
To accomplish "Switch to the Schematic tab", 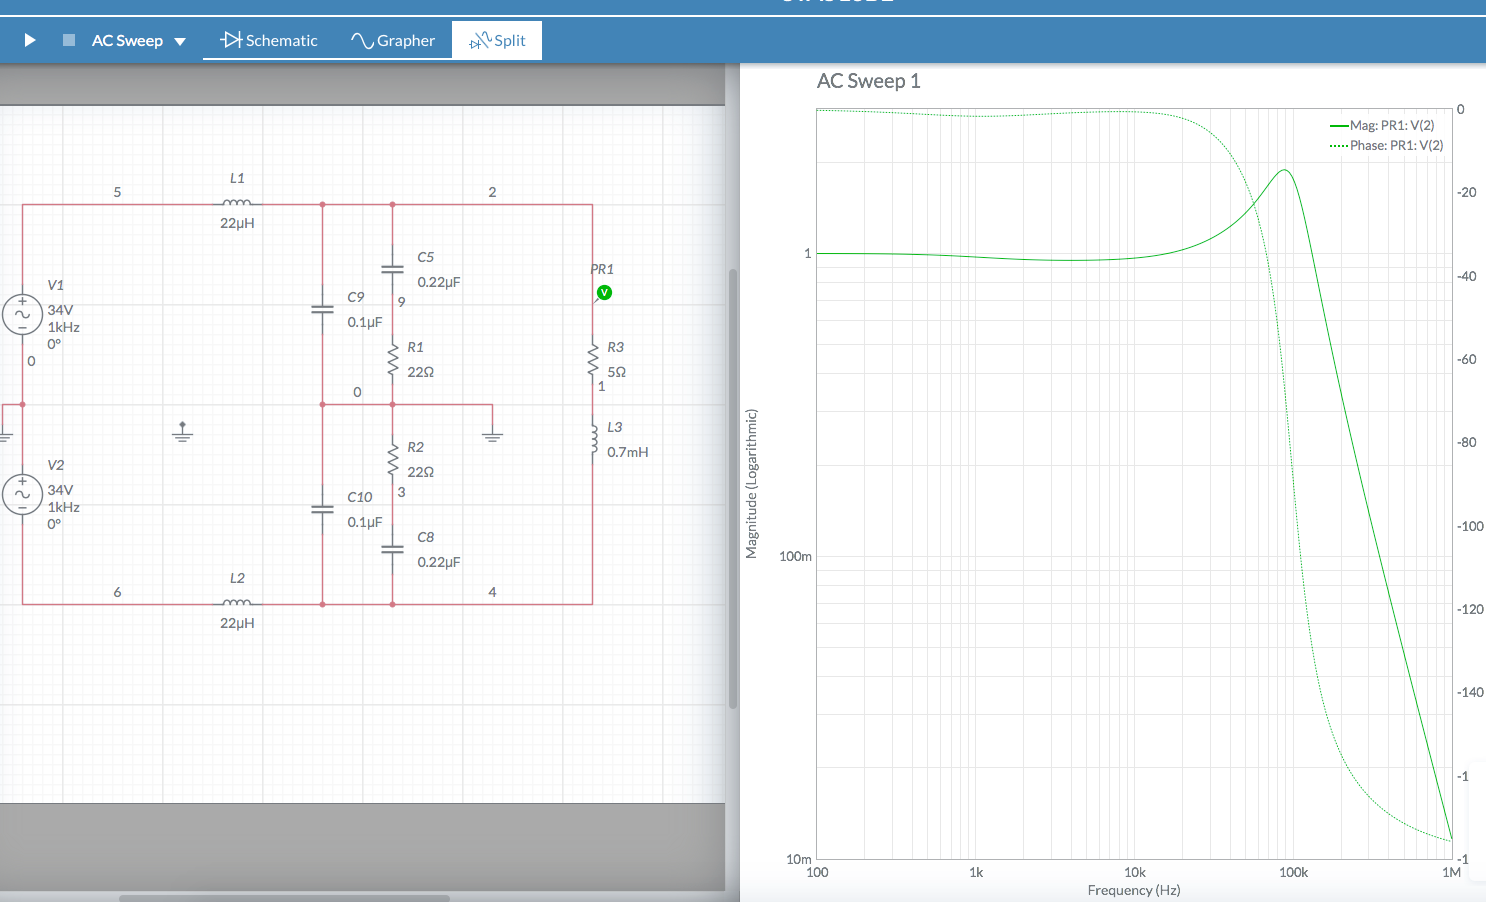I will pyautogui.click(x=269, y=40).
